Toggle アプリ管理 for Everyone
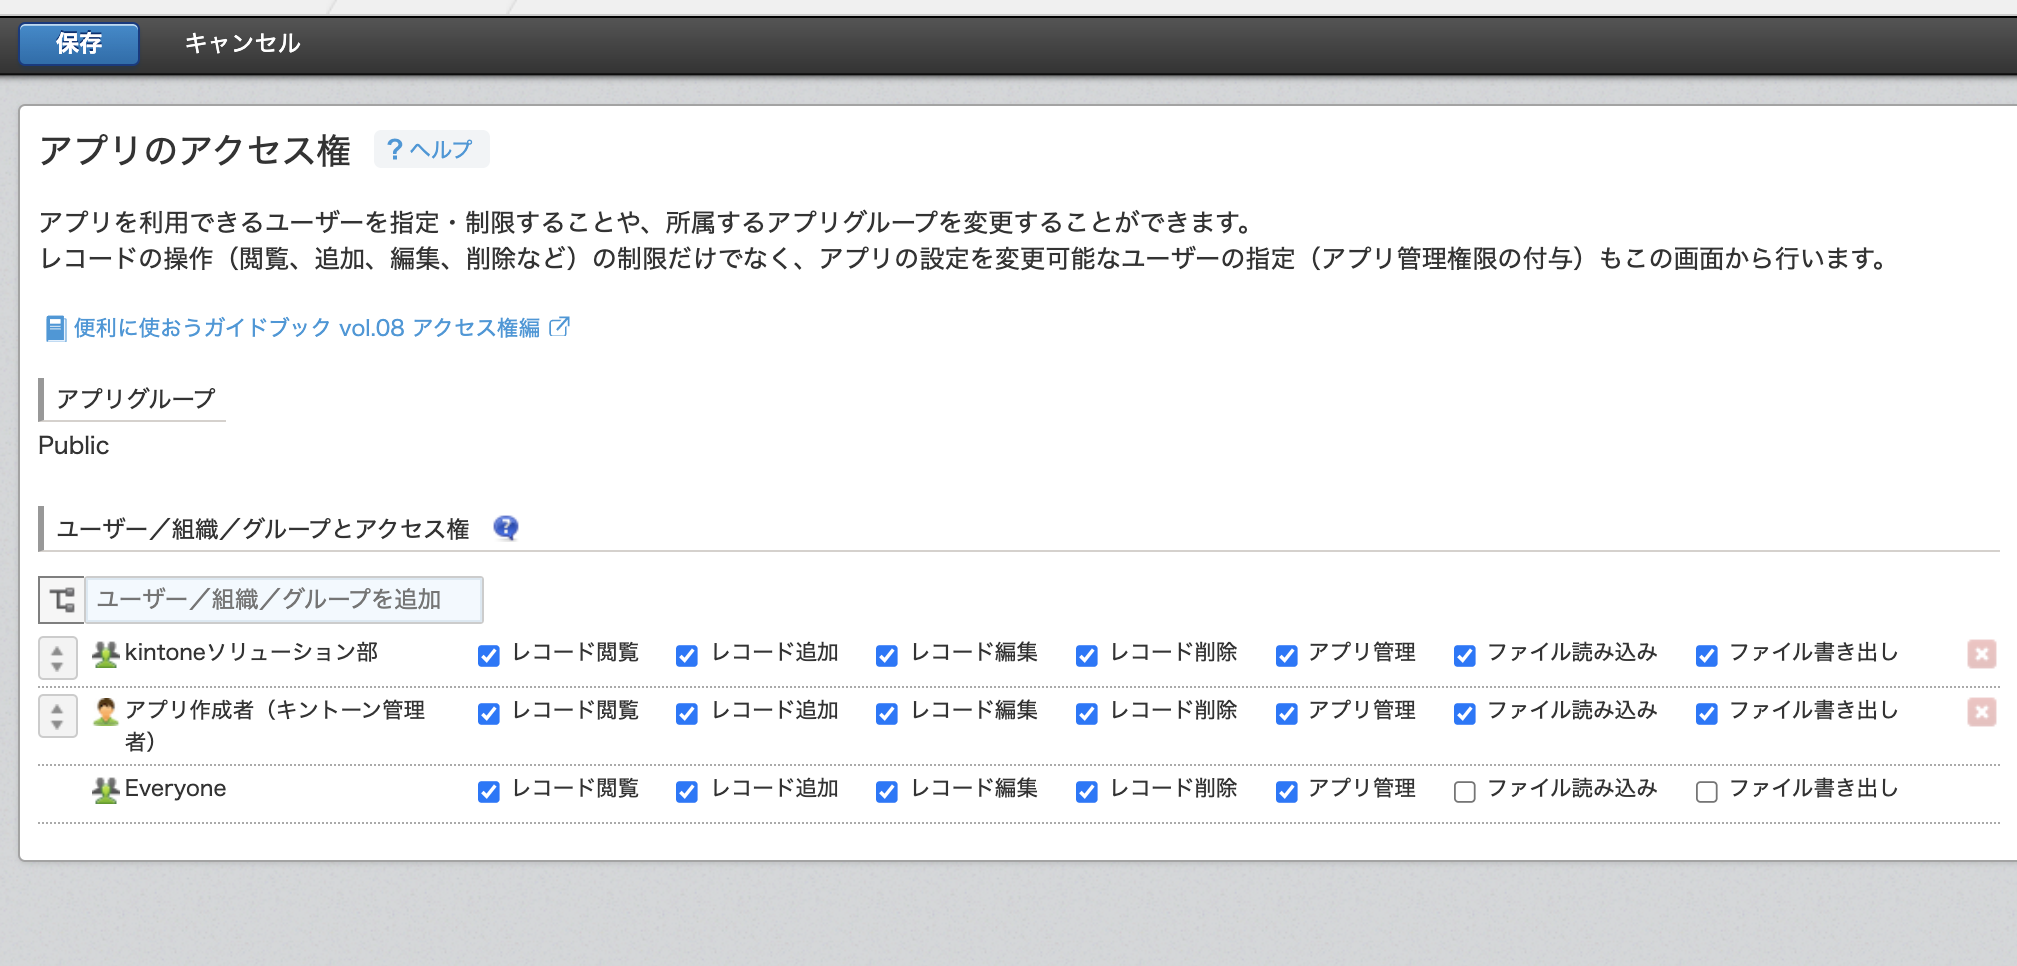 pos(1287,792)
